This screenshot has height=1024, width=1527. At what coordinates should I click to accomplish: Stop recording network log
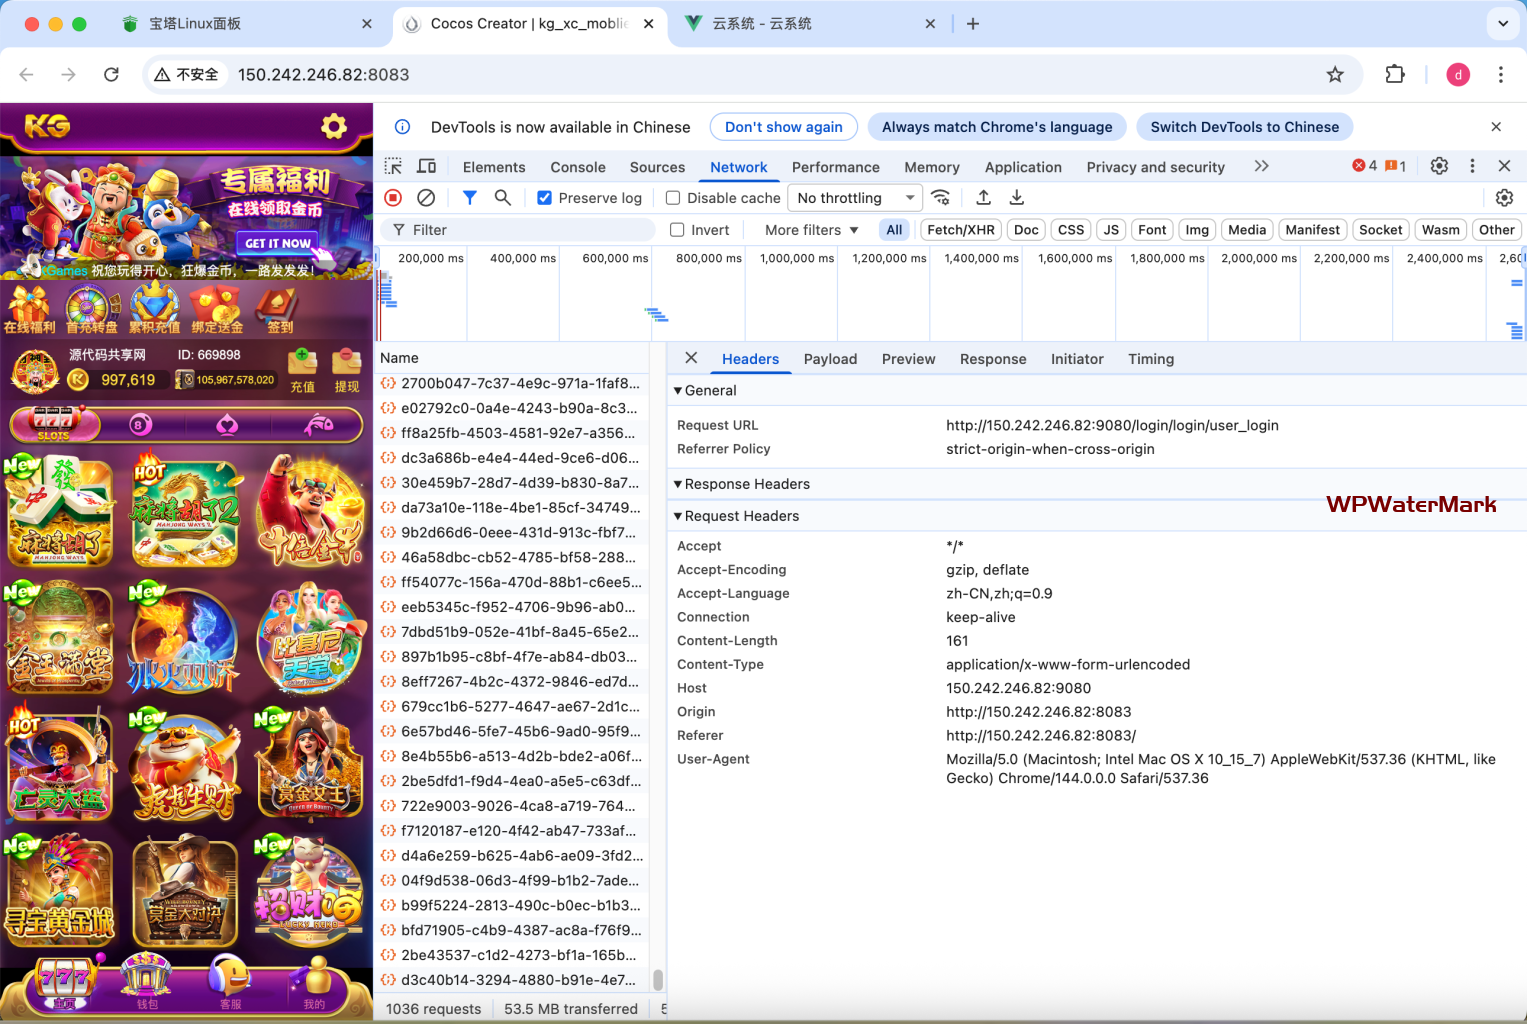click(393, 198)
